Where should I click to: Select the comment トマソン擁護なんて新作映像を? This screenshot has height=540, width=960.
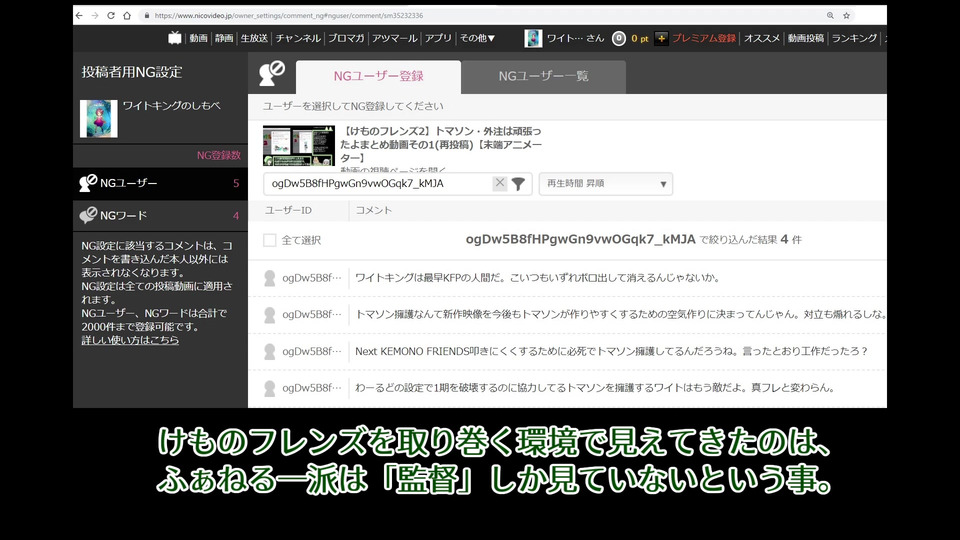point(620,315)
